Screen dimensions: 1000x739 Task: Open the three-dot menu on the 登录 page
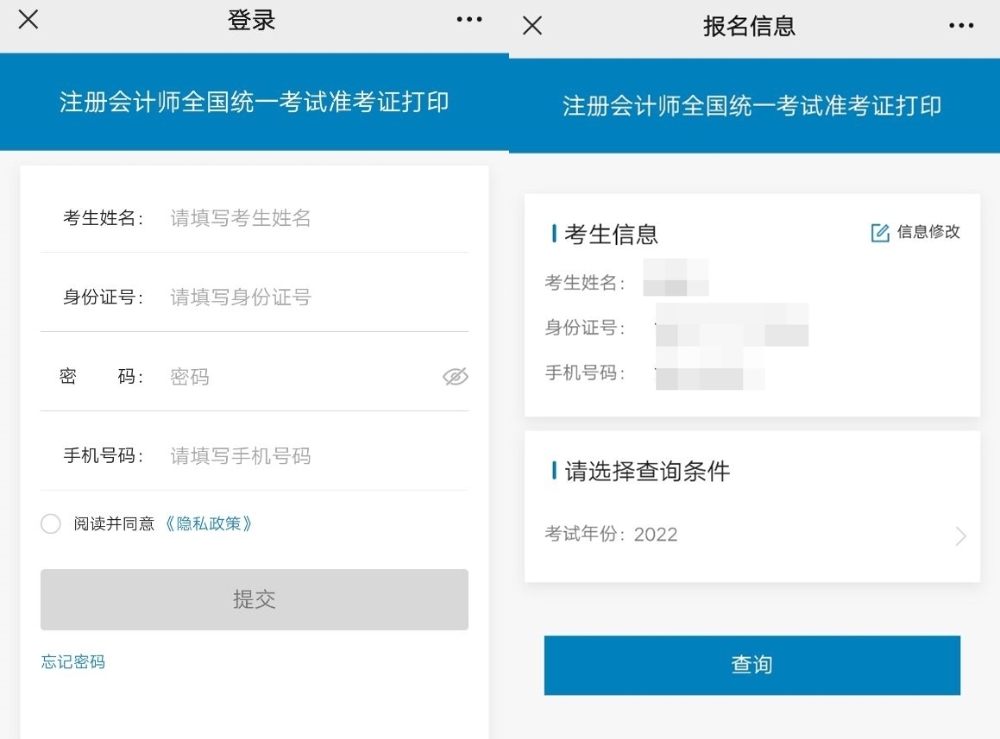click(x=469, y=20)
